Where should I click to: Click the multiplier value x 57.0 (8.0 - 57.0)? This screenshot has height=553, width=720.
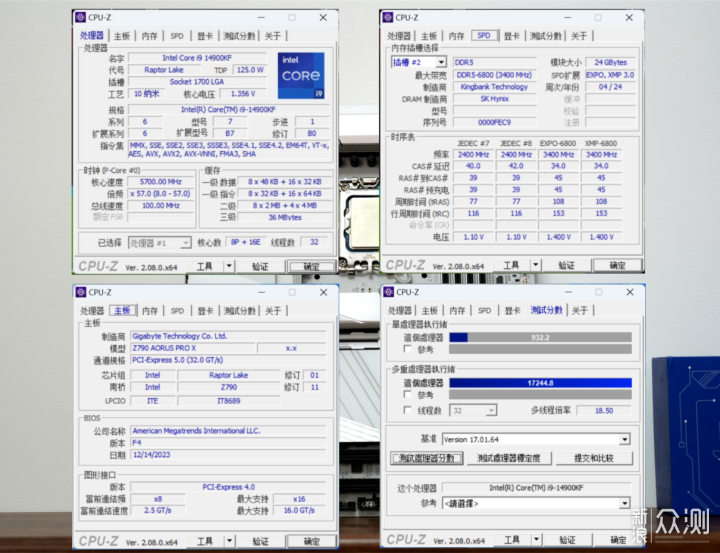tap(160, 194)
